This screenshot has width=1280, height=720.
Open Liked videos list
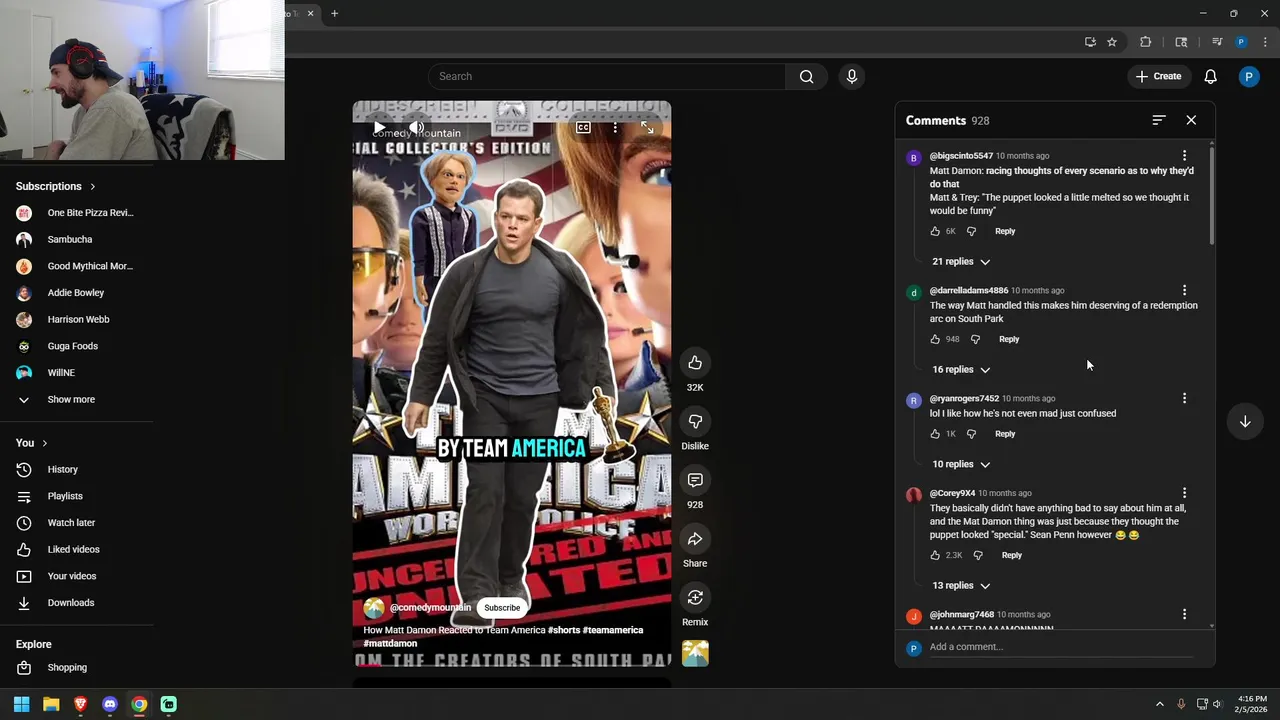77,549
